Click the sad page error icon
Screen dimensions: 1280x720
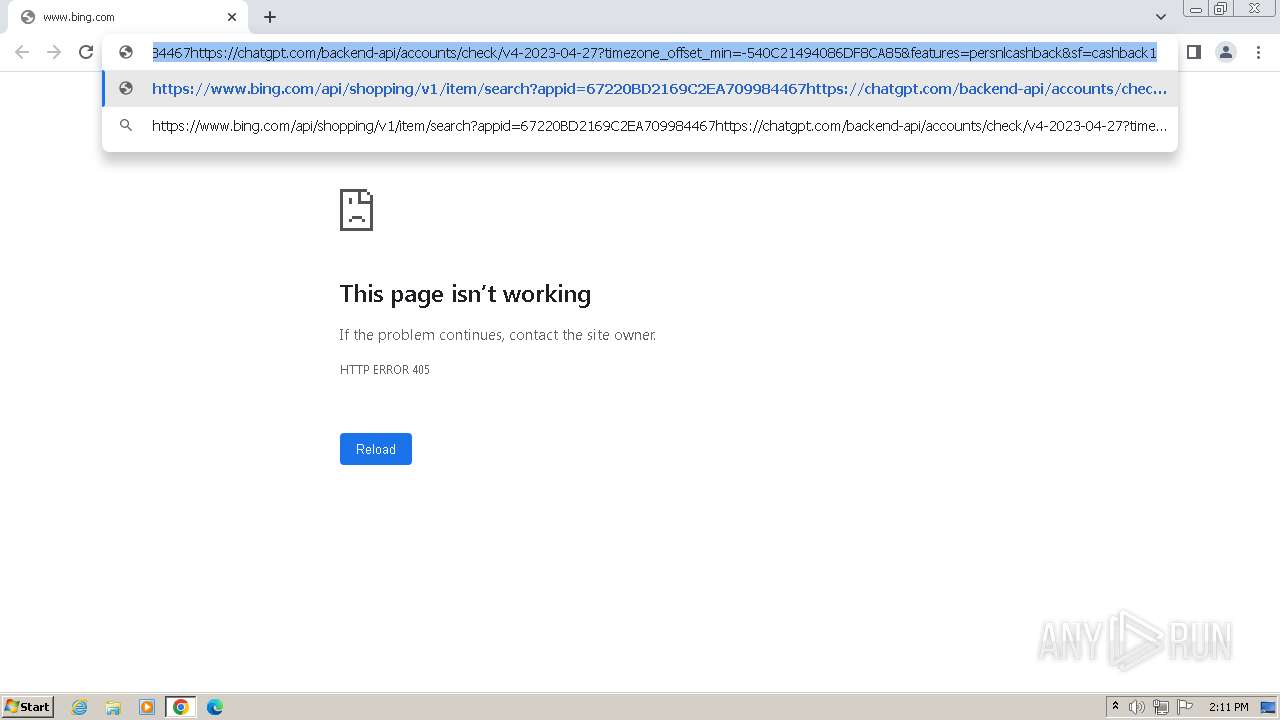click(356, 210)
